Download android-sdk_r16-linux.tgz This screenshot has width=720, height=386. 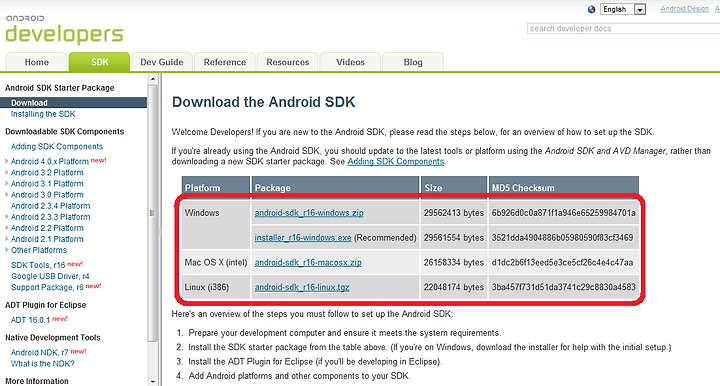pos(302,287)
